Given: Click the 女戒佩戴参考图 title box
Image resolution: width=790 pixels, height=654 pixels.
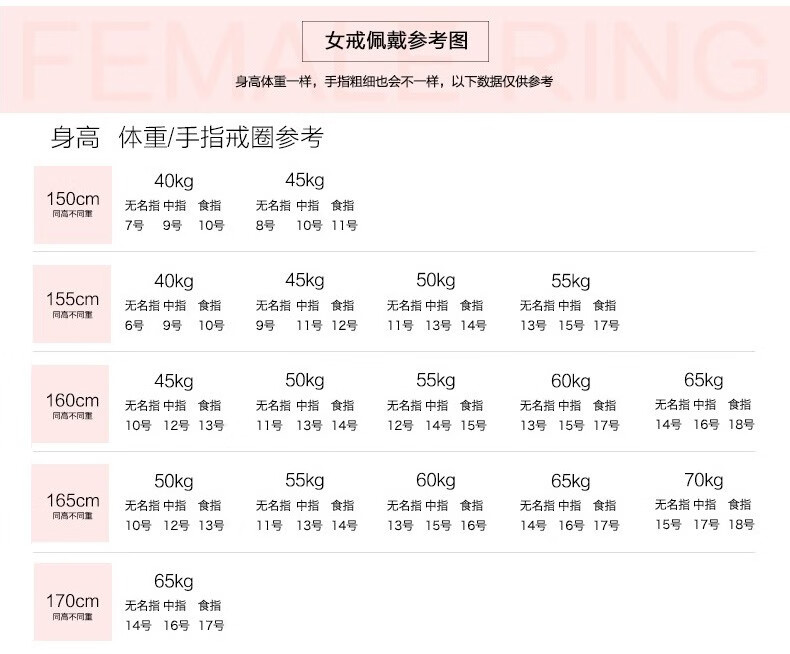Looking at the screenshot, I should [396, 42].
